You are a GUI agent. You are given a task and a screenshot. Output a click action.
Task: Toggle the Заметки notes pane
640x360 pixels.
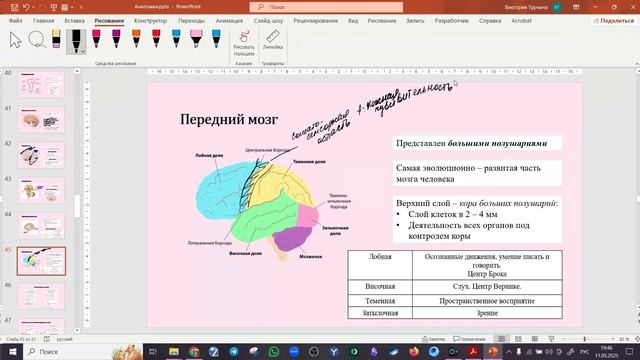tap(433, 339)
